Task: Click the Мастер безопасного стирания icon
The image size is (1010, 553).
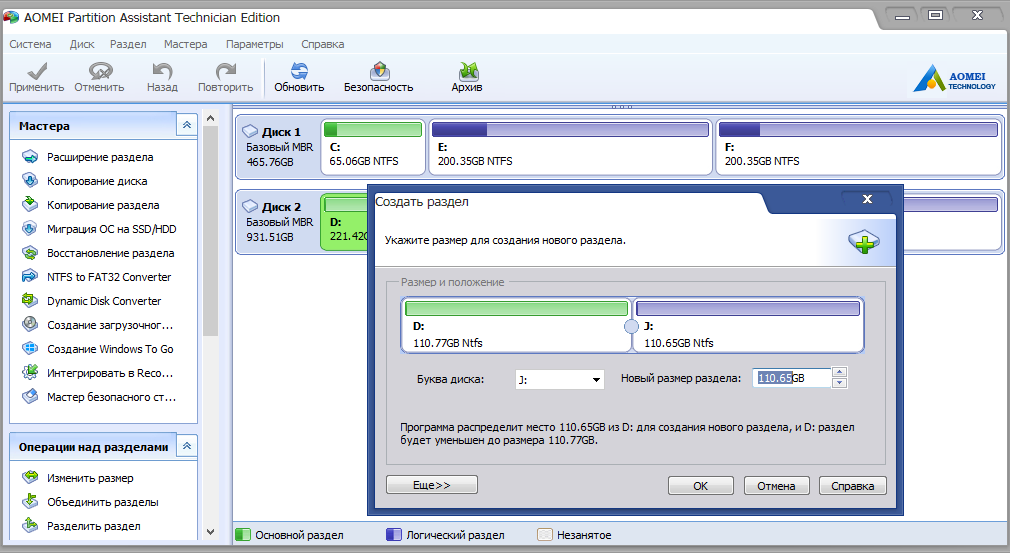Action: tap(30, 397)
